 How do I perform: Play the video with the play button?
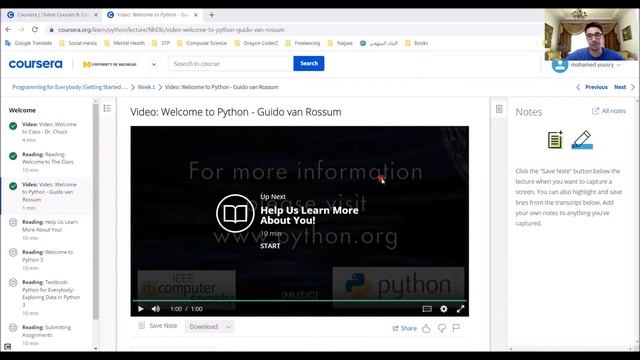point(141,309)
